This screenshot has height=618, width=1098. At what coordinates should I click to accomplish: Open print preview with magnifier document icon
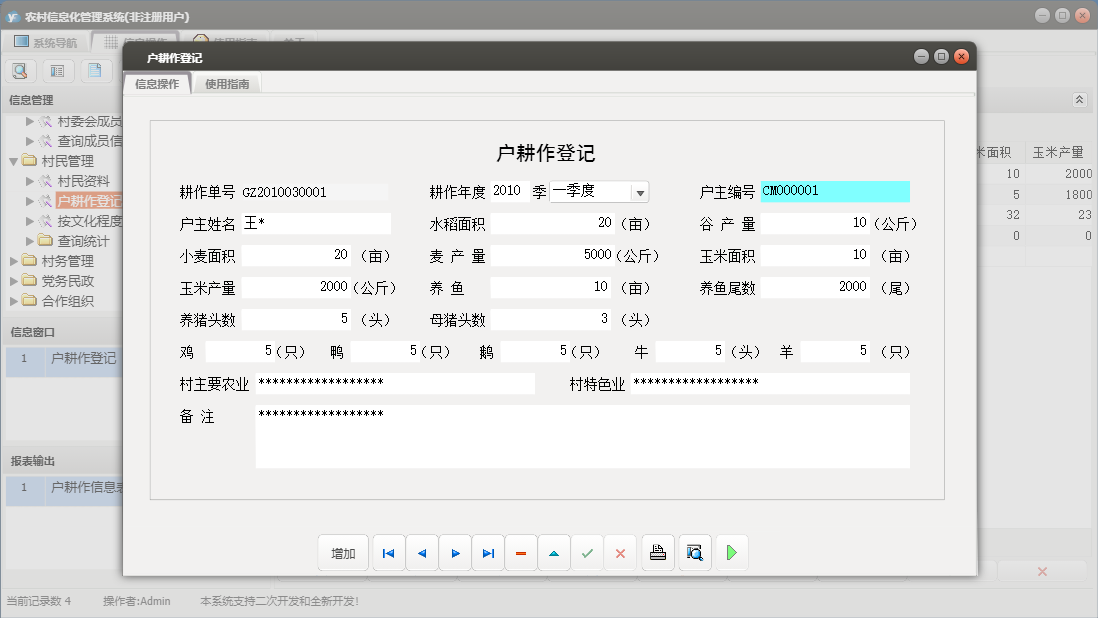tap(694, 552)
